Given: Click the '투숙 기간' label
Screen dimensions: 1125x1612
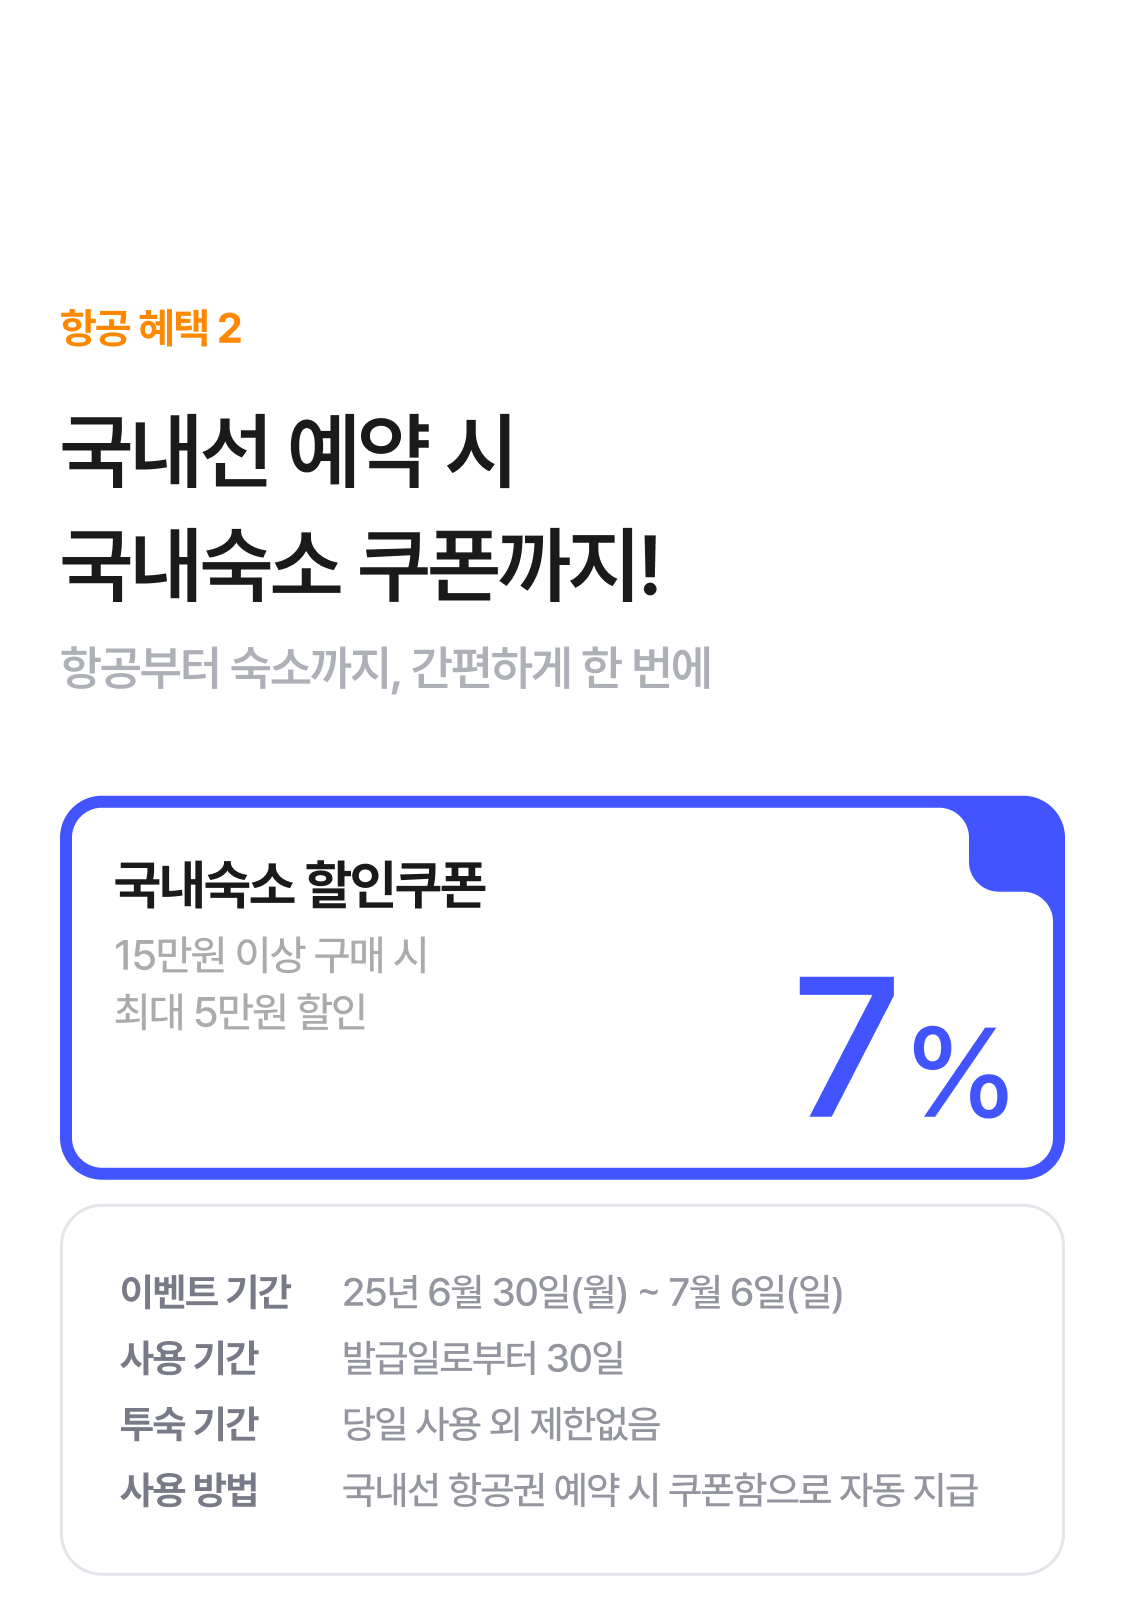Looking at the screenshot, I should (x=189, y=1423).
